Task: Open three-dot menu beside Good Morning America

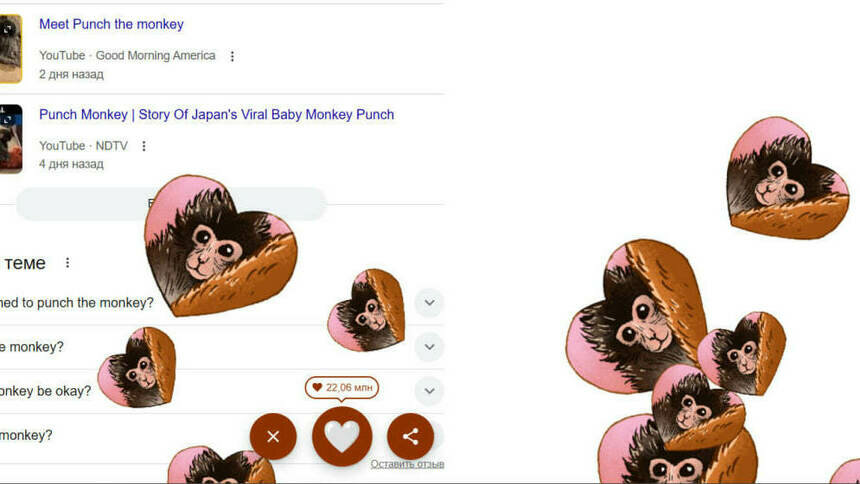Action: pyautogui.click(x=232, y=57)
